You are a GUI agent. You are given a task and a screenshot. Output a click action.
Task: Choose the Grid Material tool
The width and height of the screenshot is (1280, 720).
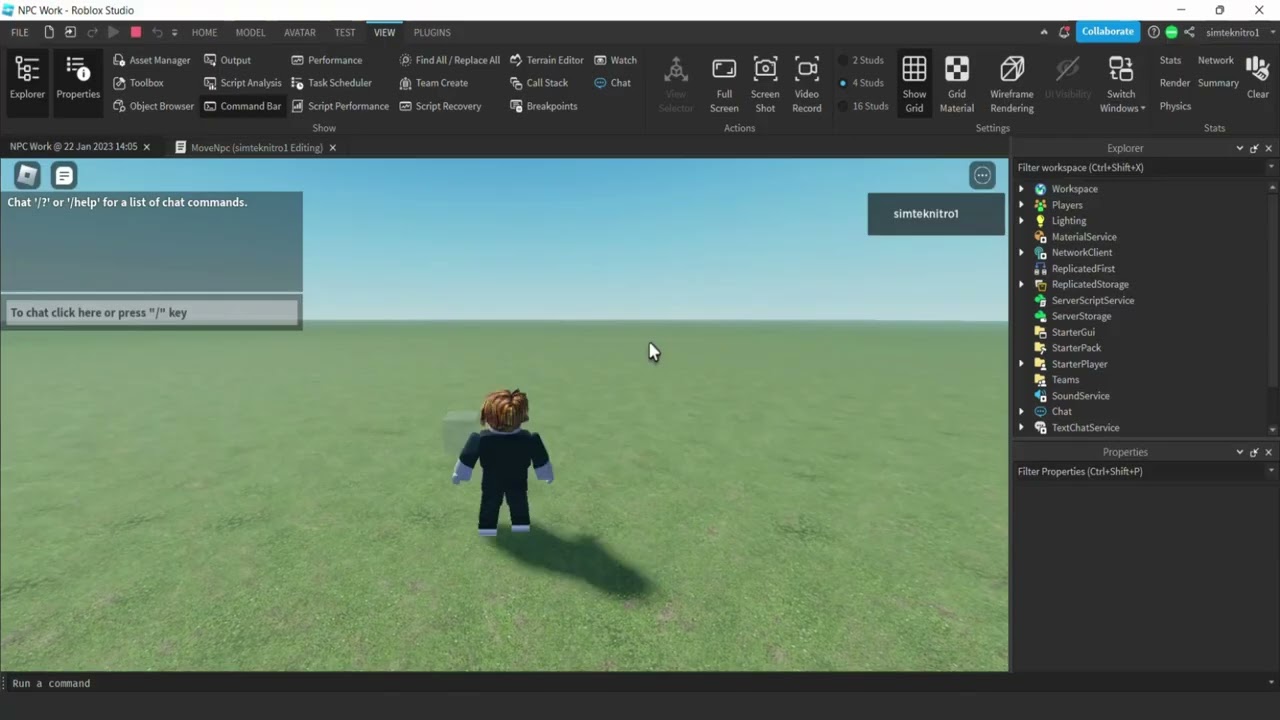(x=957, y=84)
